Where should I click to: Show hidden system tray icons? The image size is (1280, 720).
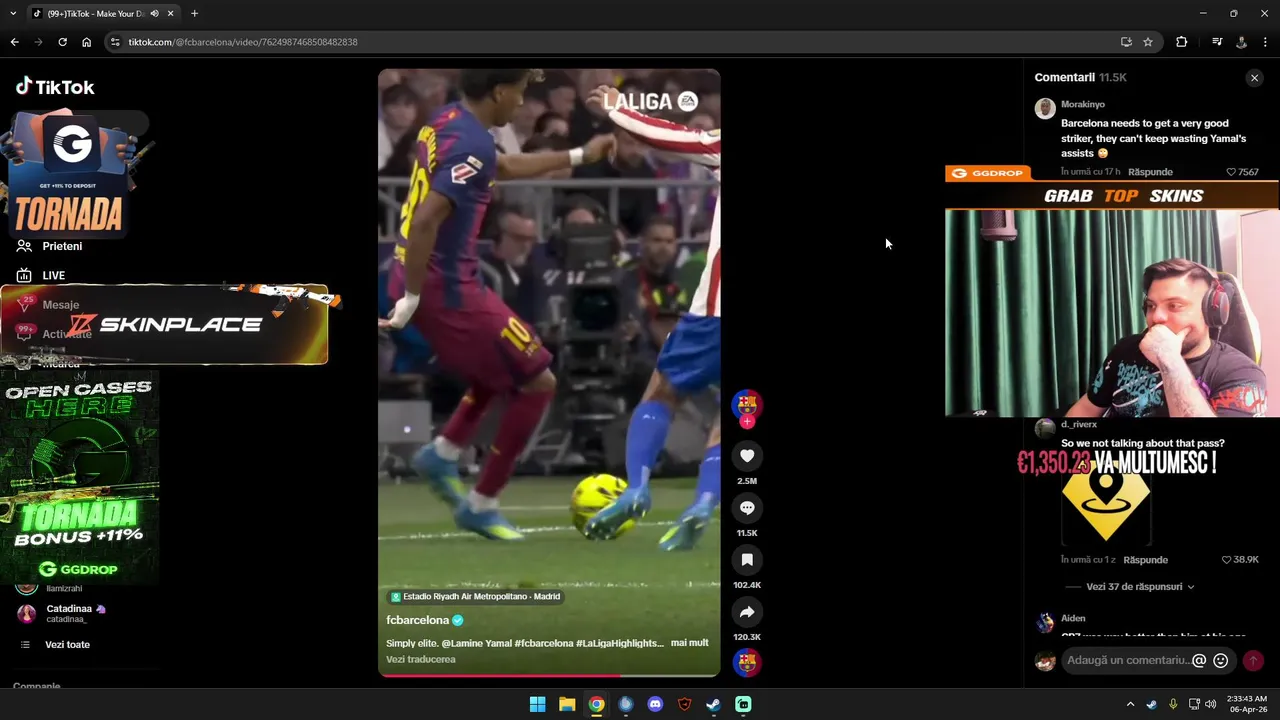1130,704
